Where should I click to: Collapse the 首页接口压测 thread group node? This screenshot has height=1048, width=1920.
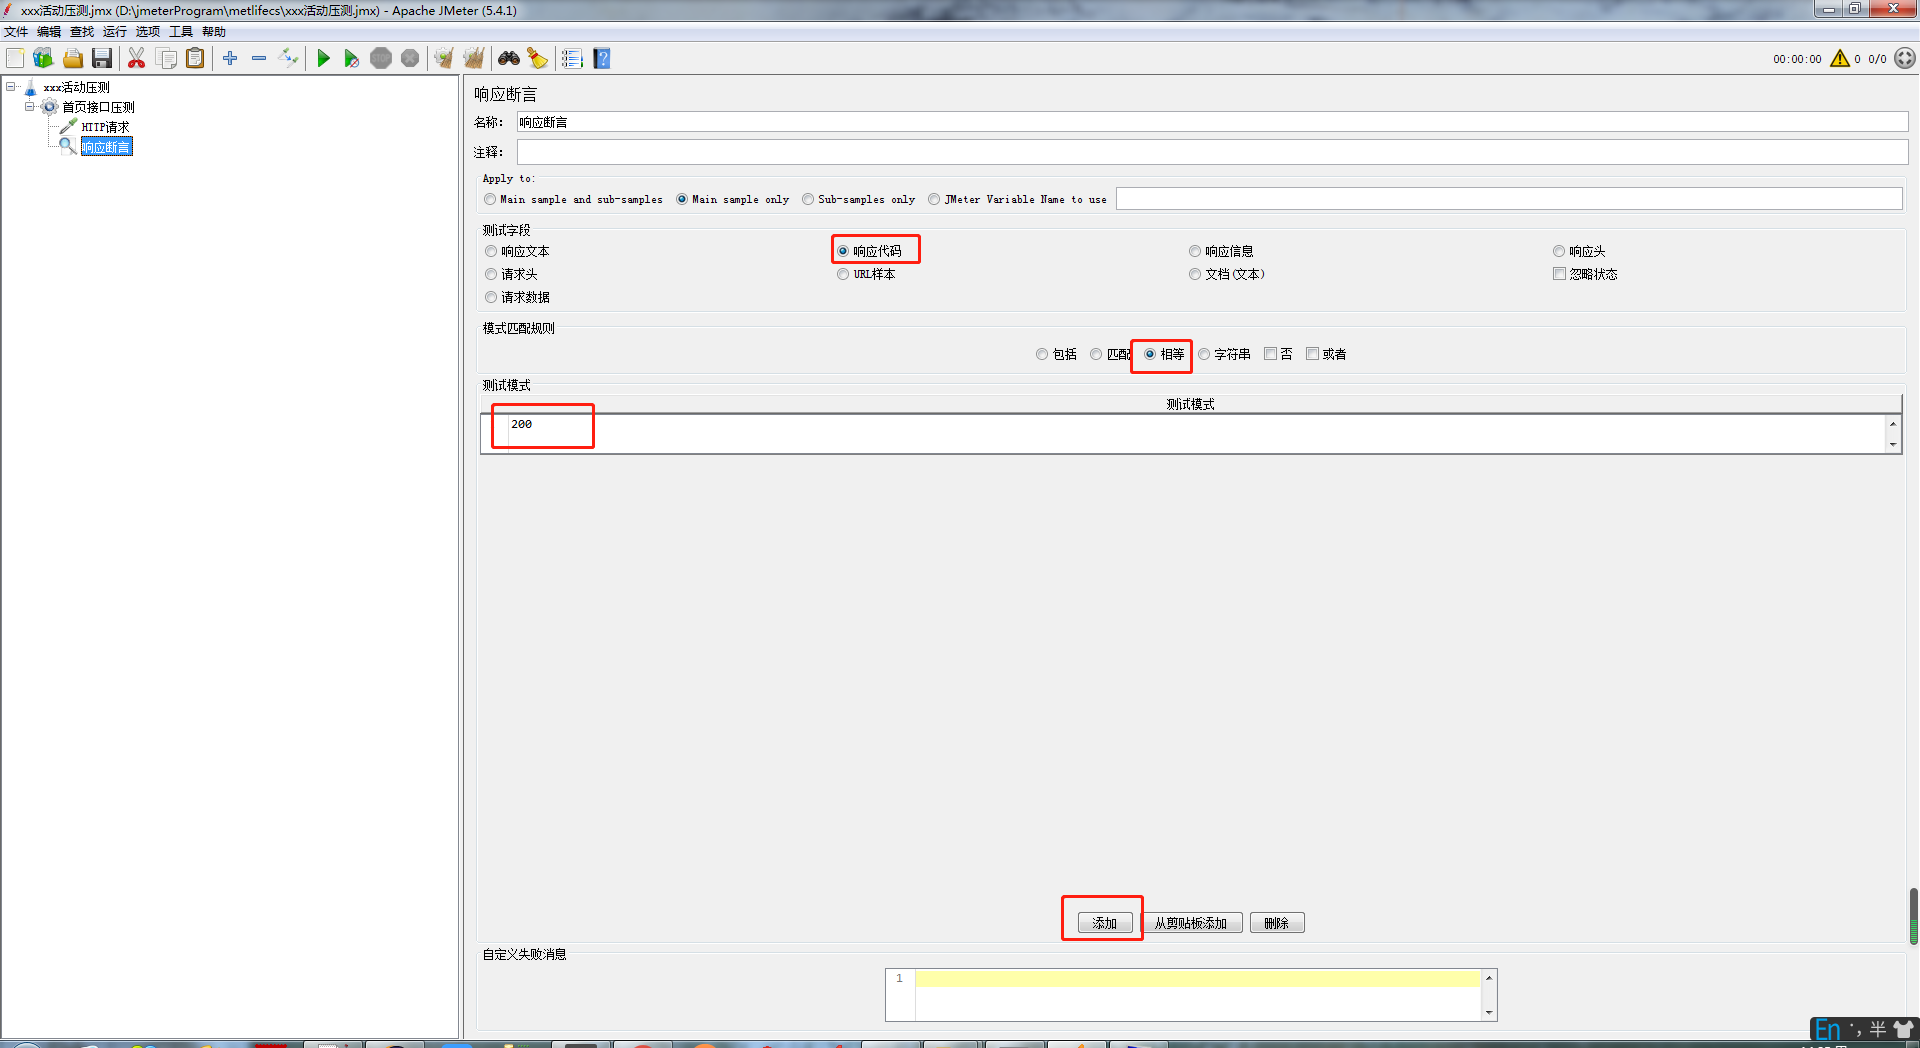(x=30, y=107)
